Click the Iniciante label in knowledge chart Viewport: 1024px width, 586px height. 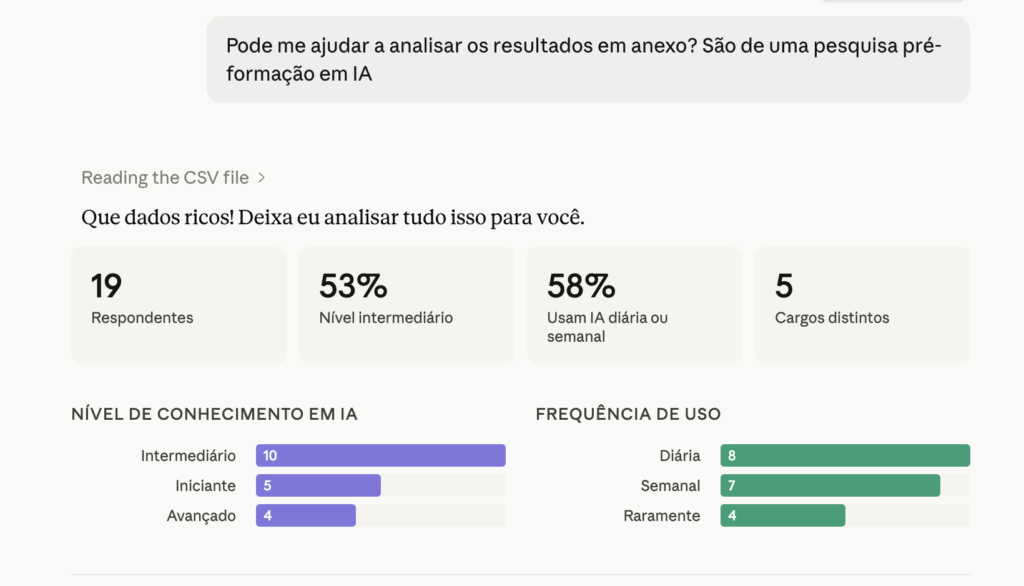(205, 485)
